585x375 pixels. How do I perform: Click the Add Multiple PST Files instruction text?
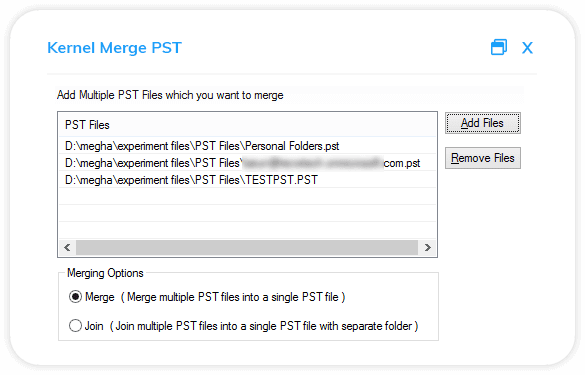(170, 95)
